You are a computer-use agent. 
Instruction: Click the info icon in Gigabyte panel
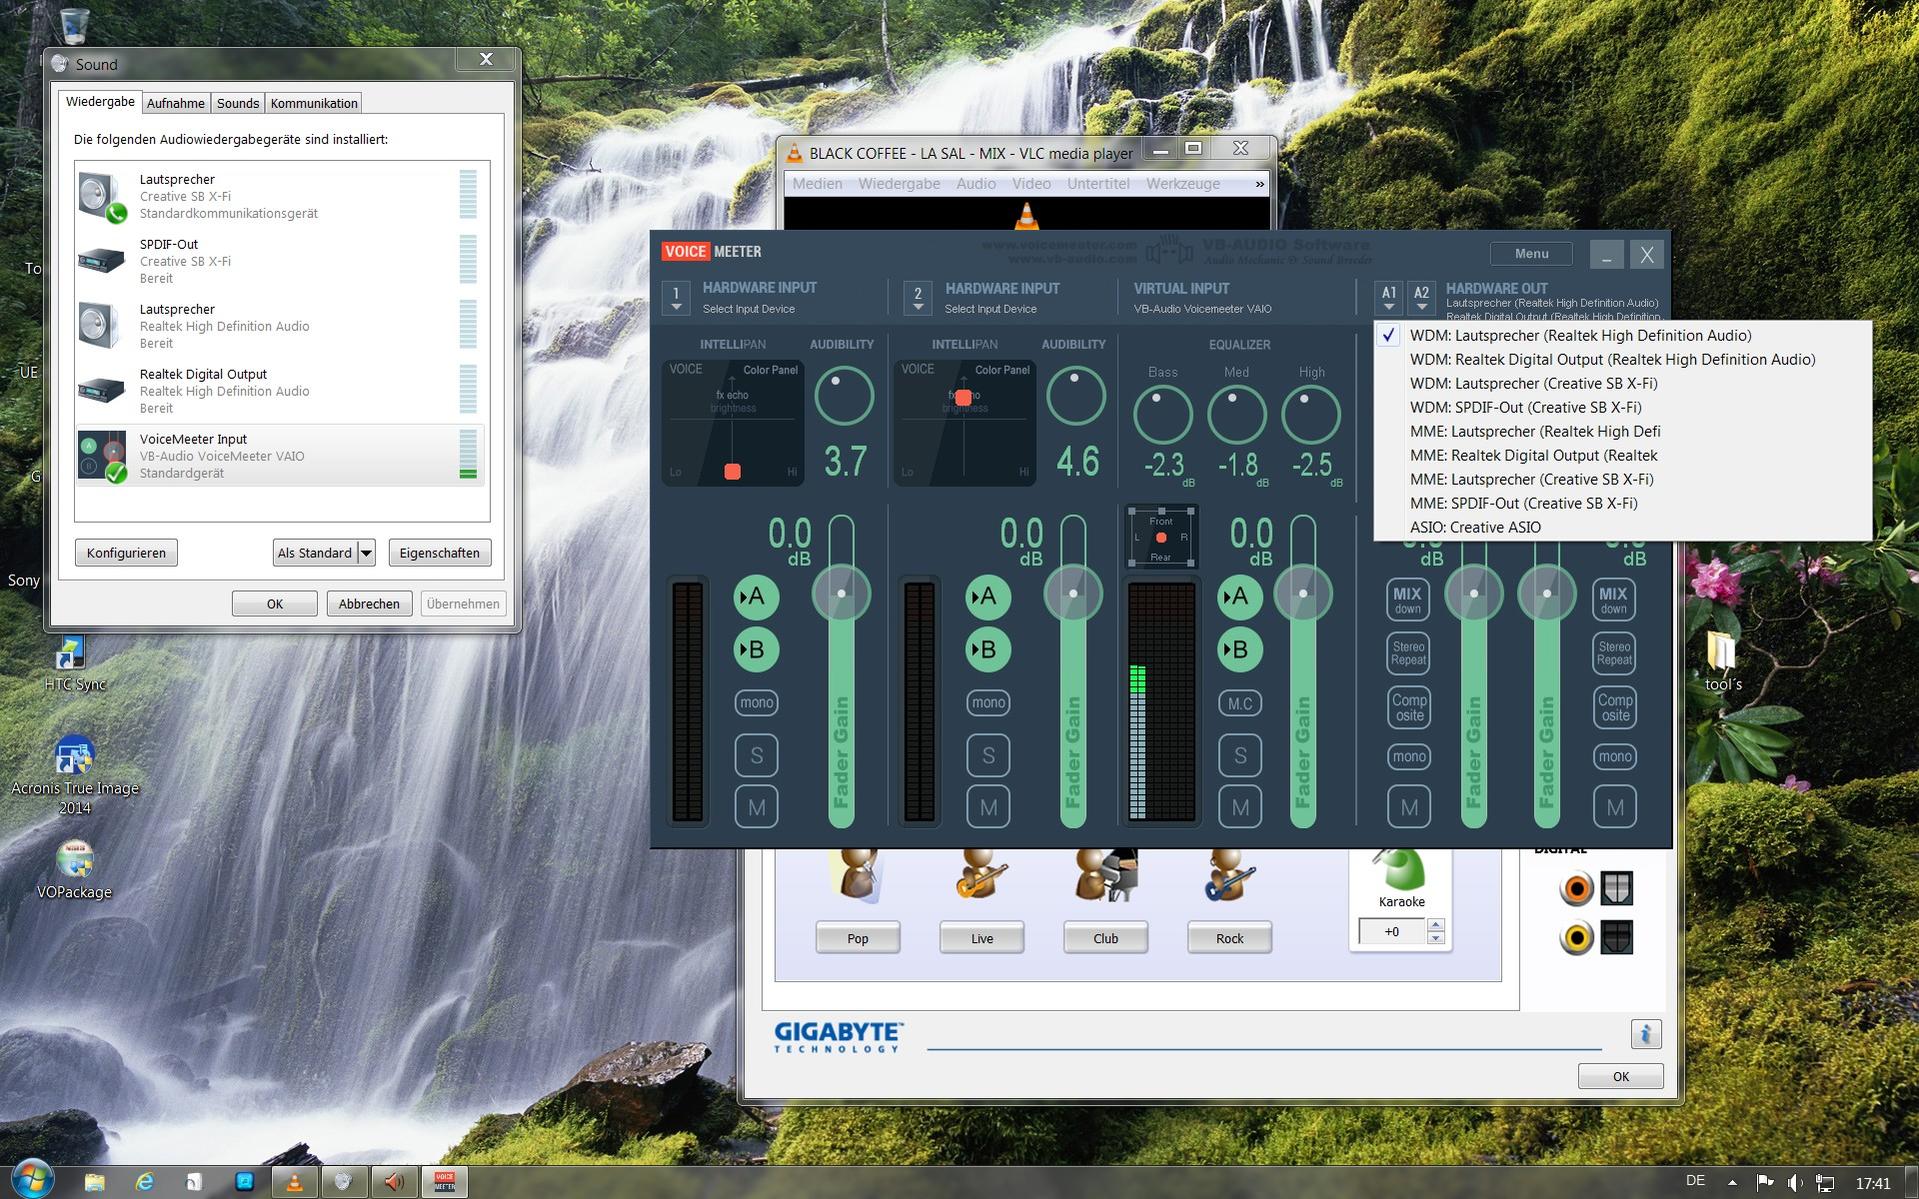pyautogui.click(x=1645, y=1033)
